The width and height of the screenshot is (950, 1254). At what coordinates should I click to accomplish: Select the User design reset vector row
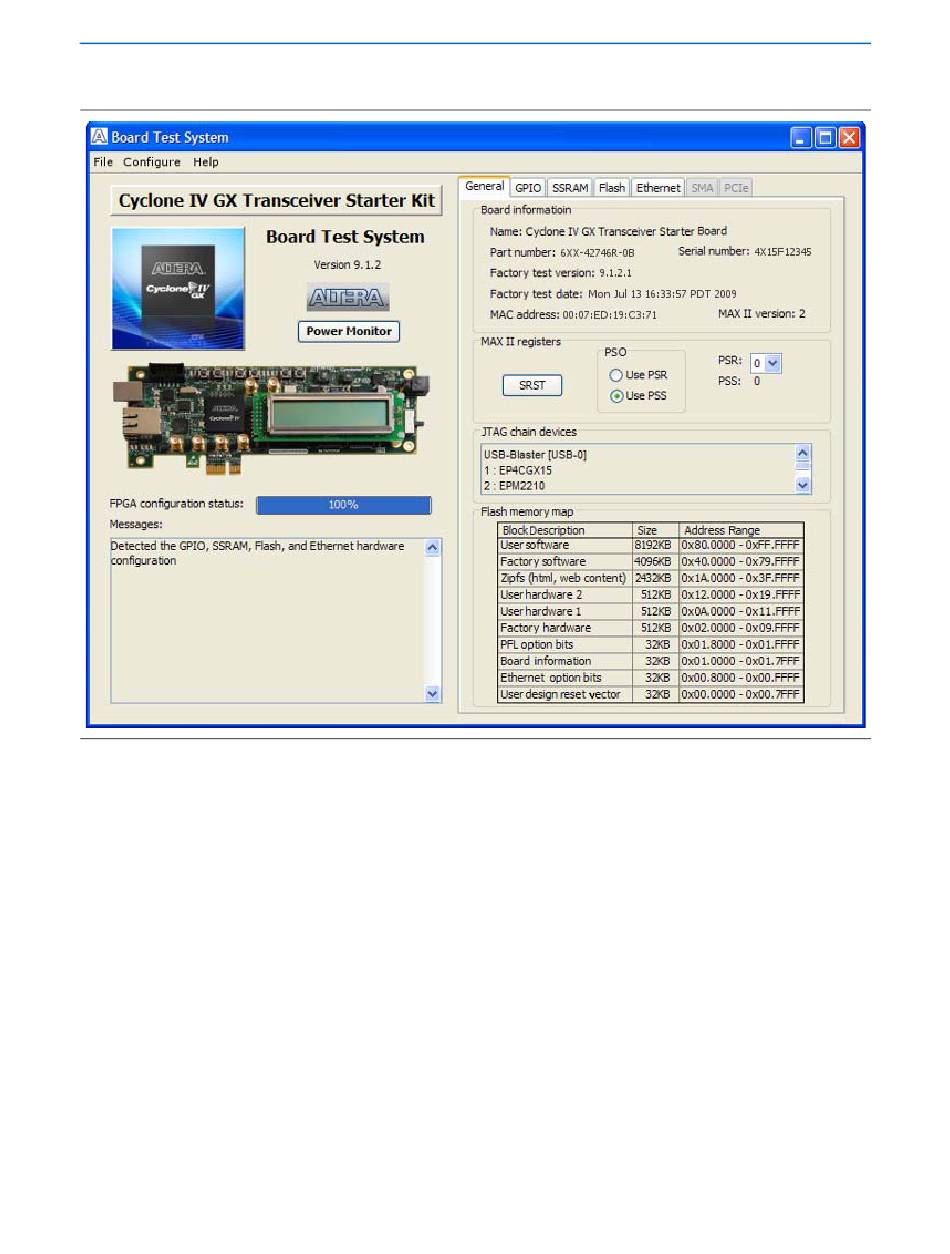coord(650,694)
